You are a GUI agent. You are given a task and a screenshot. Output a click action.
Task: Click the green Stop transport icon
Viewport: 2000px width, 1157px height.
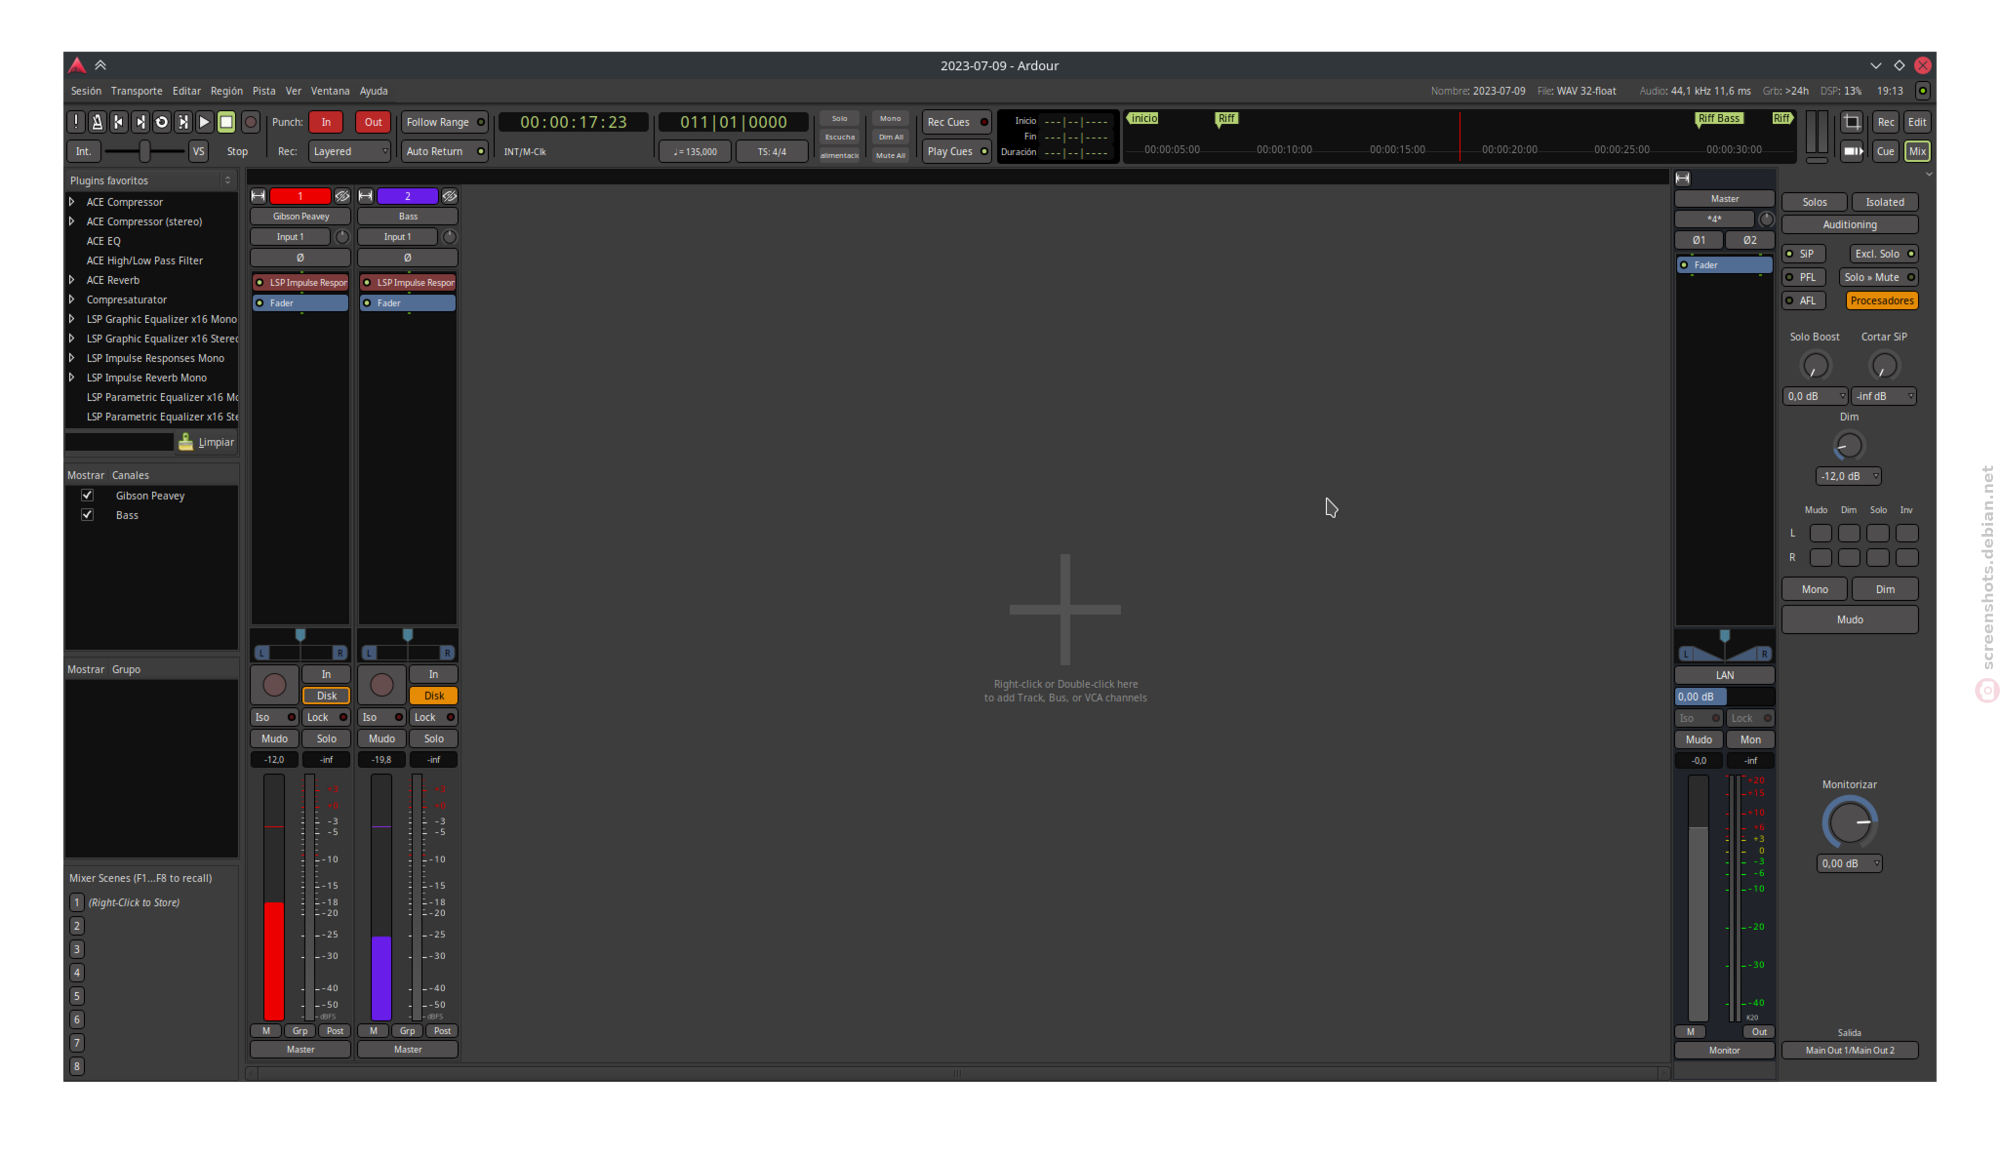click(226, 122)
